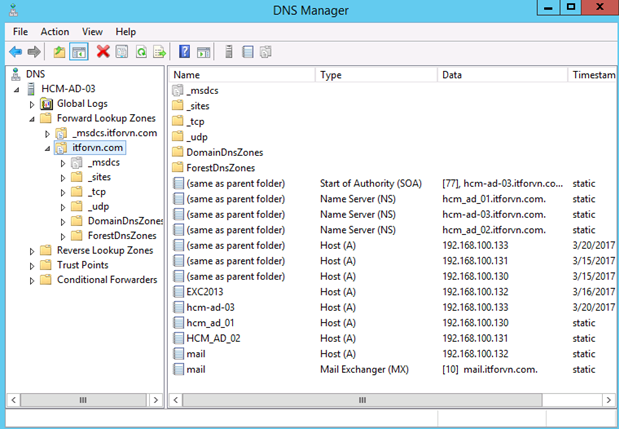Screen dimensions: 619x429
Task: Expand the Reverse Lookup Zones node
Action: pos(32,250)
